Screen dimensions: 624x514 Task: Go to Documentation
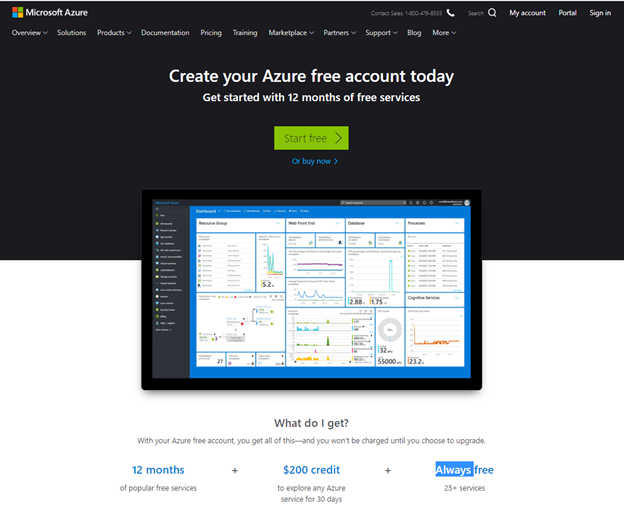(165, 33)
